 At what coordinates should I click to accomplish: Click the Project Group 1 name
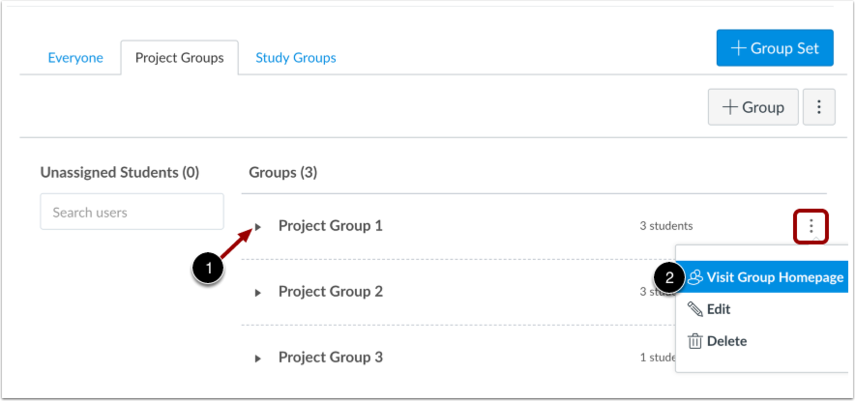330,226
